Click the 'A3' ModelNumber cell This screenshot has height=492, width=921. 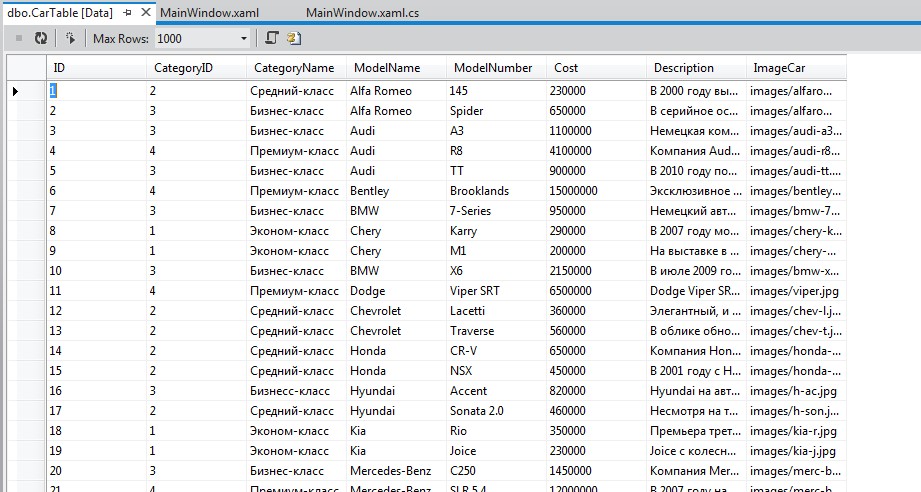tap(496, 131)
